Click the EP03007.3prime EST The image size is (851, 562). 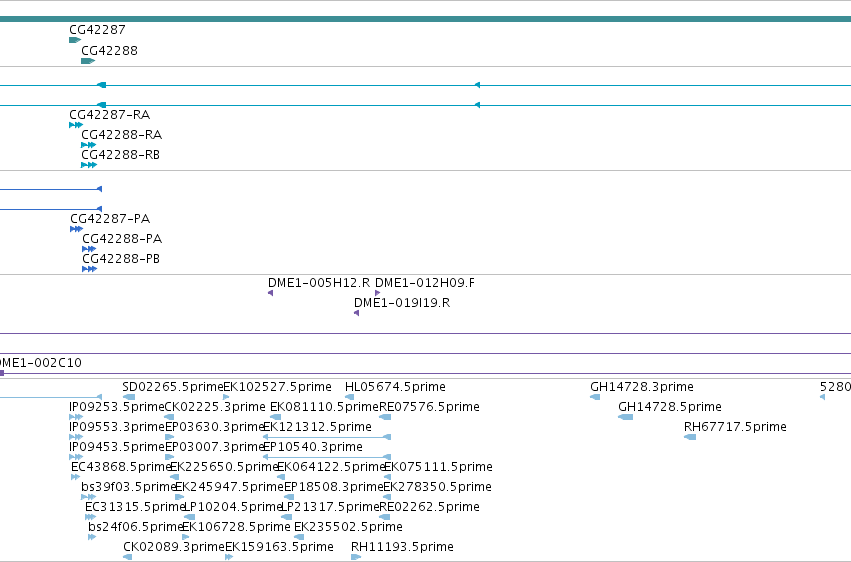pos(214,447)
